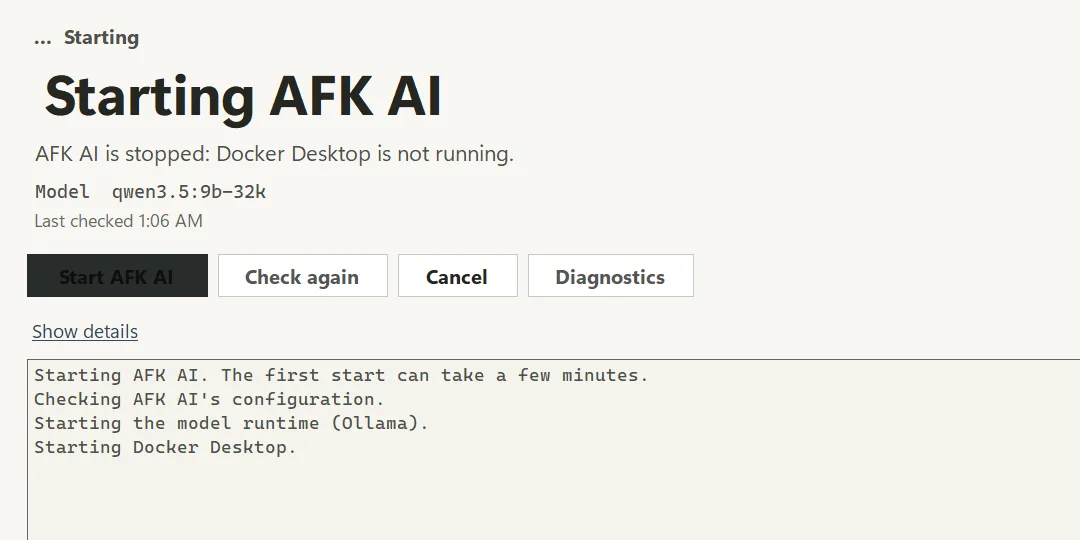Screen dimensions: 1080x540
Task: Select the 'Starting AFK AI' heading
Action: pos(242,97)
